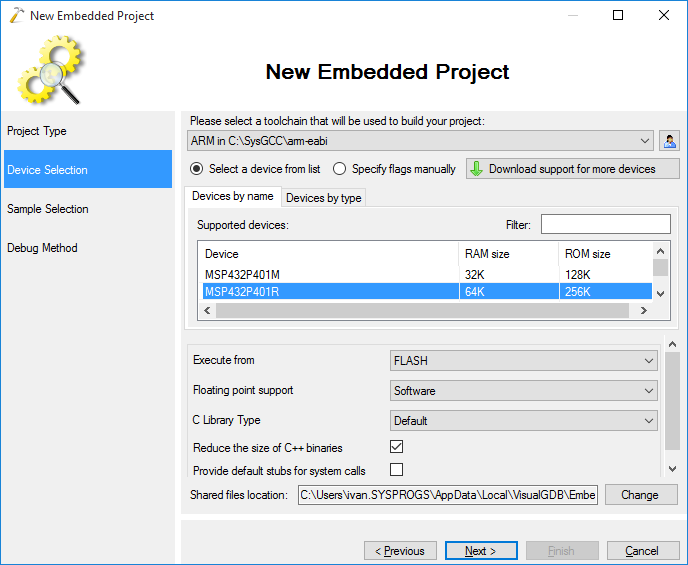Maximize the New Embedded Project window
This screenshot has height=565, width=688.
pyautogui.click(x=618, y=15)
